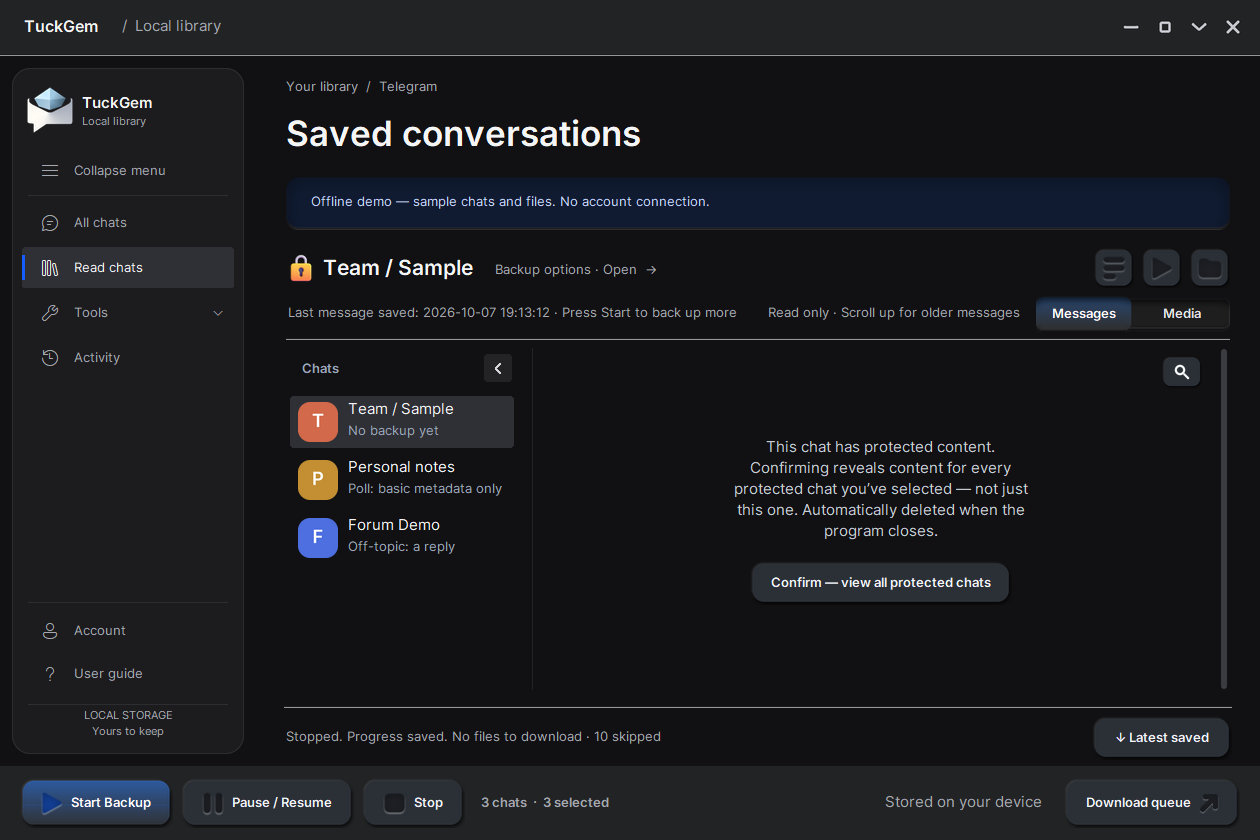Click the protected content warning message

click(x=880, y=489)
